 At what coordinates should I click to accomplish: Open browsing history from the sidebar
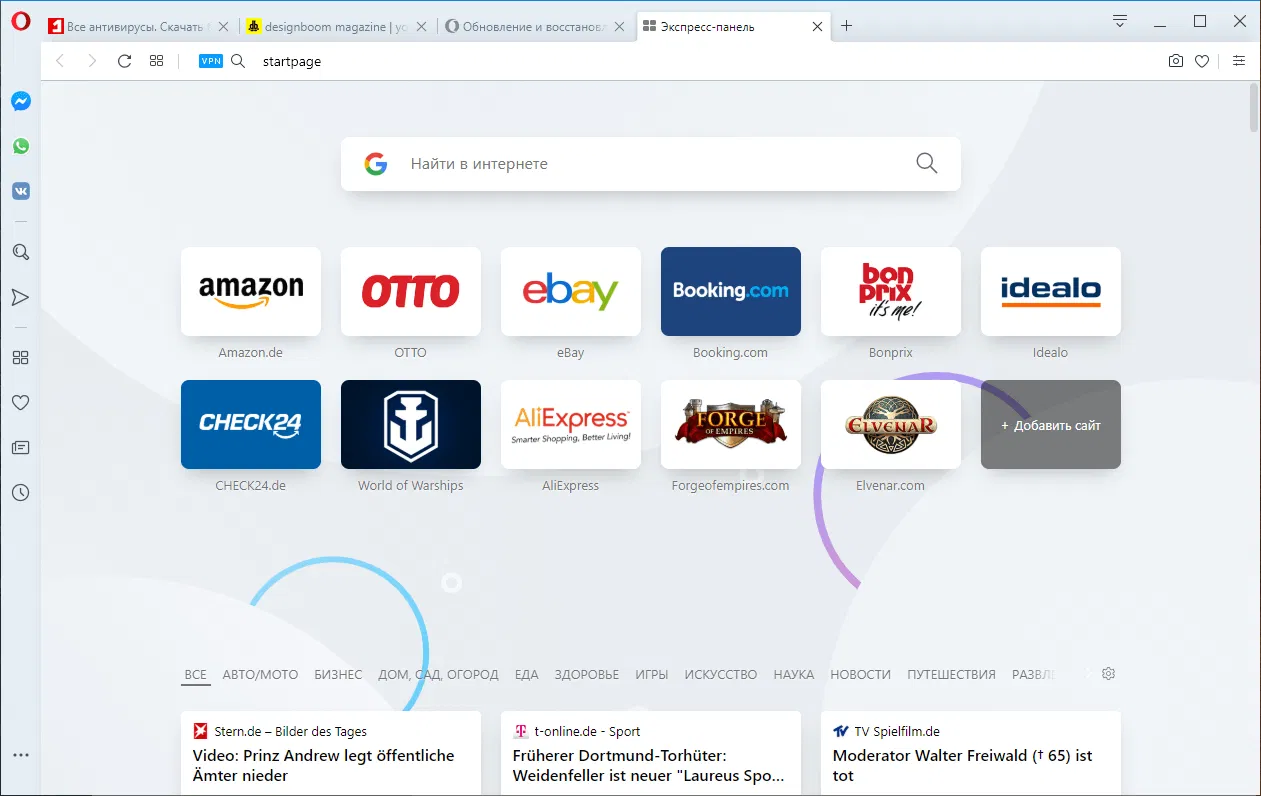coord(20,492)
